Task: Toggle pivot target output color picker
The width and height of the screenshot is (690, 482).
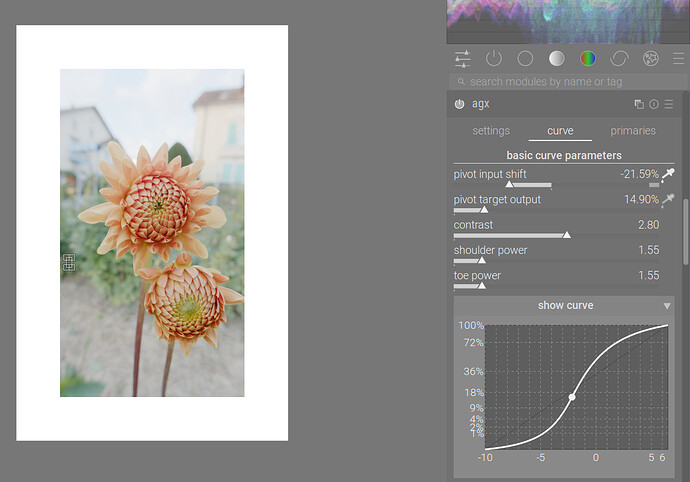Action: [668, 200]
